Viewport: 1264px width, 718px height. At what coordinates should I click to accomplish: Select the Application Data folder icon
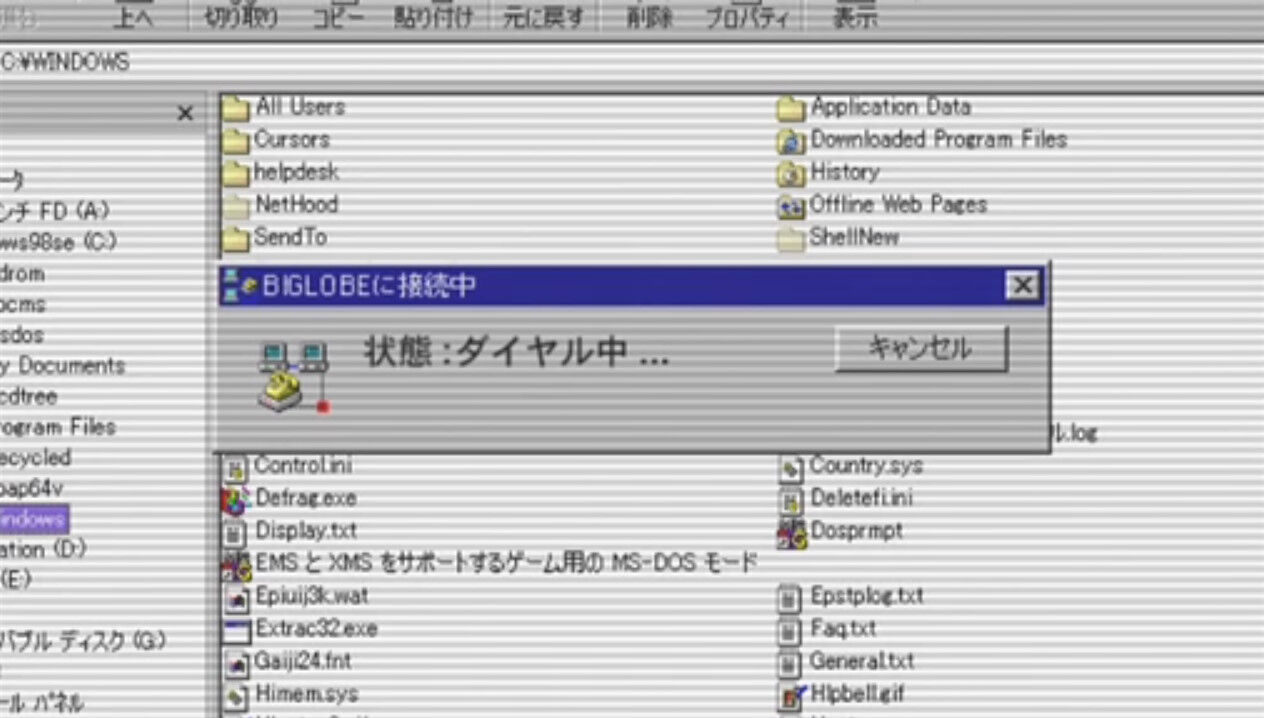click(x=791, y=108)
